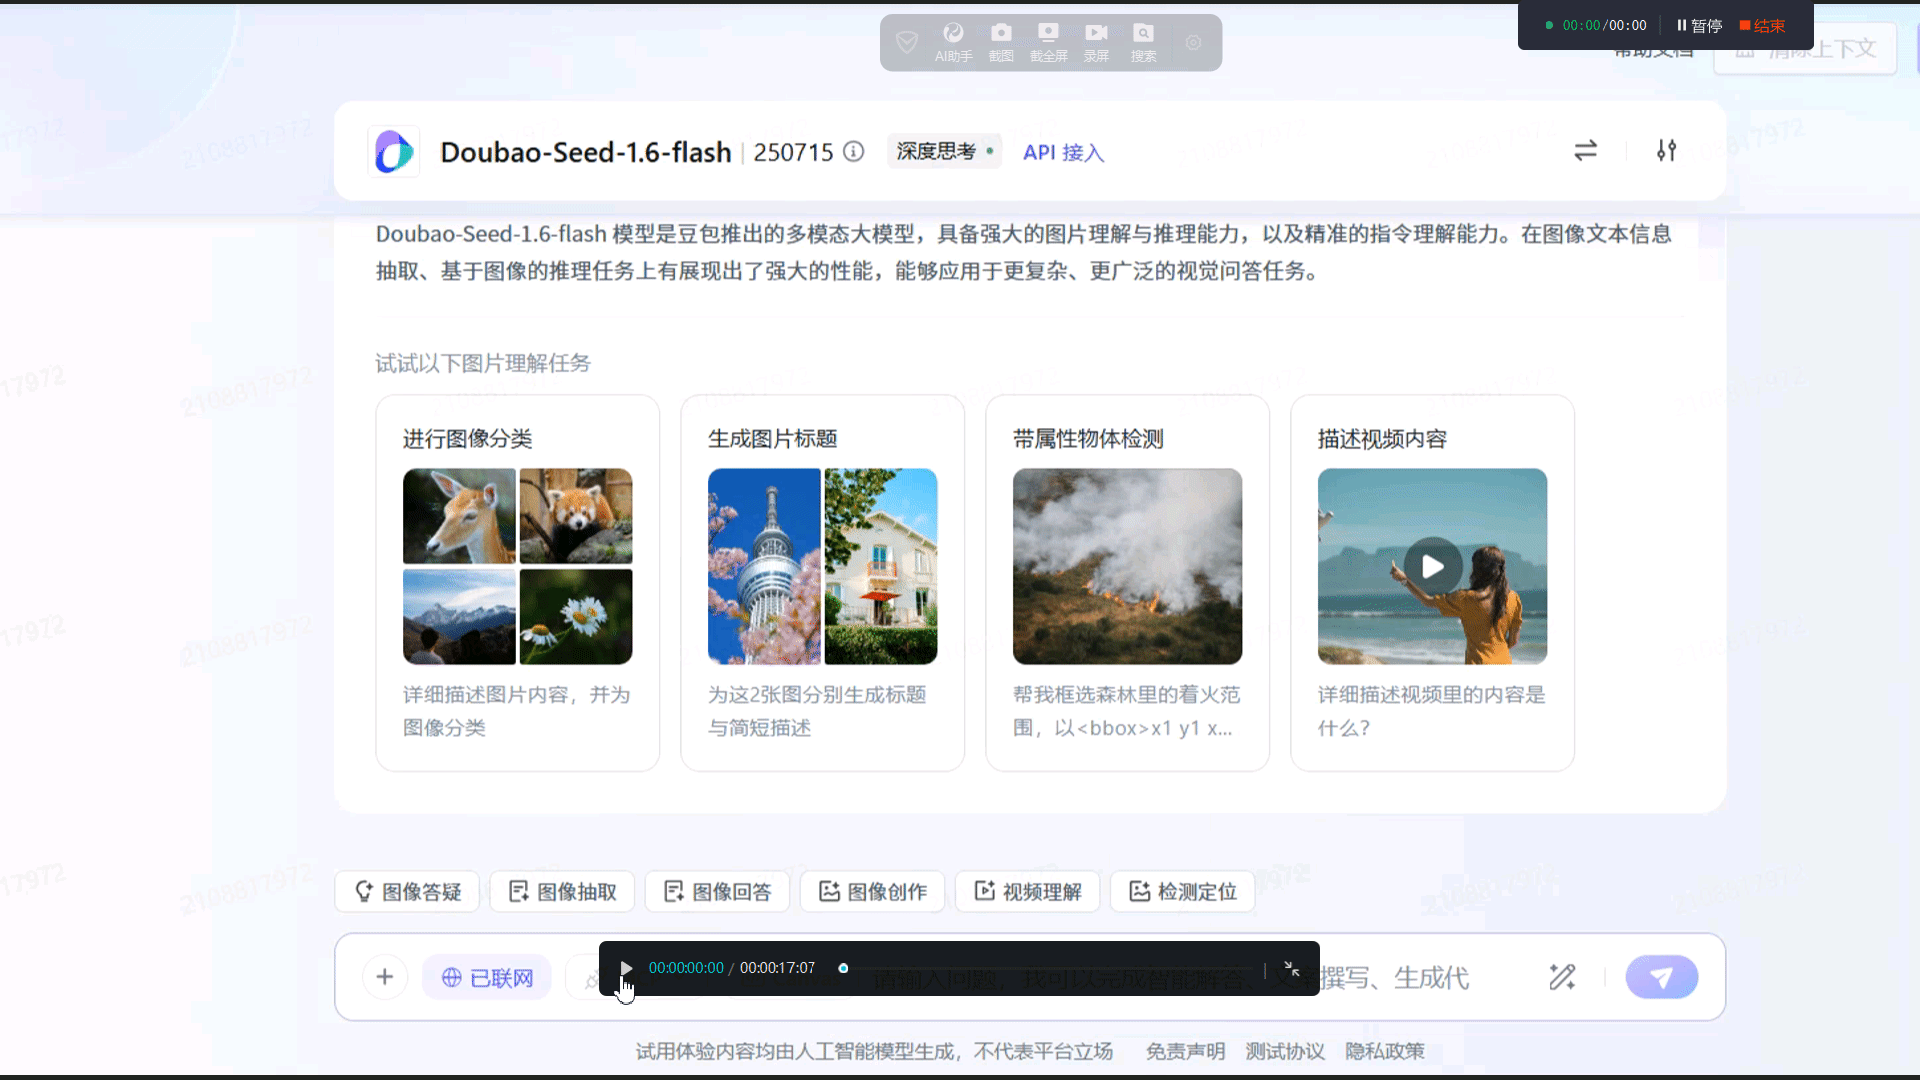This screenshot has height=1080, width=1920.
Task: Open the settings gear in floating toolbar
Action: [1194, 43]
